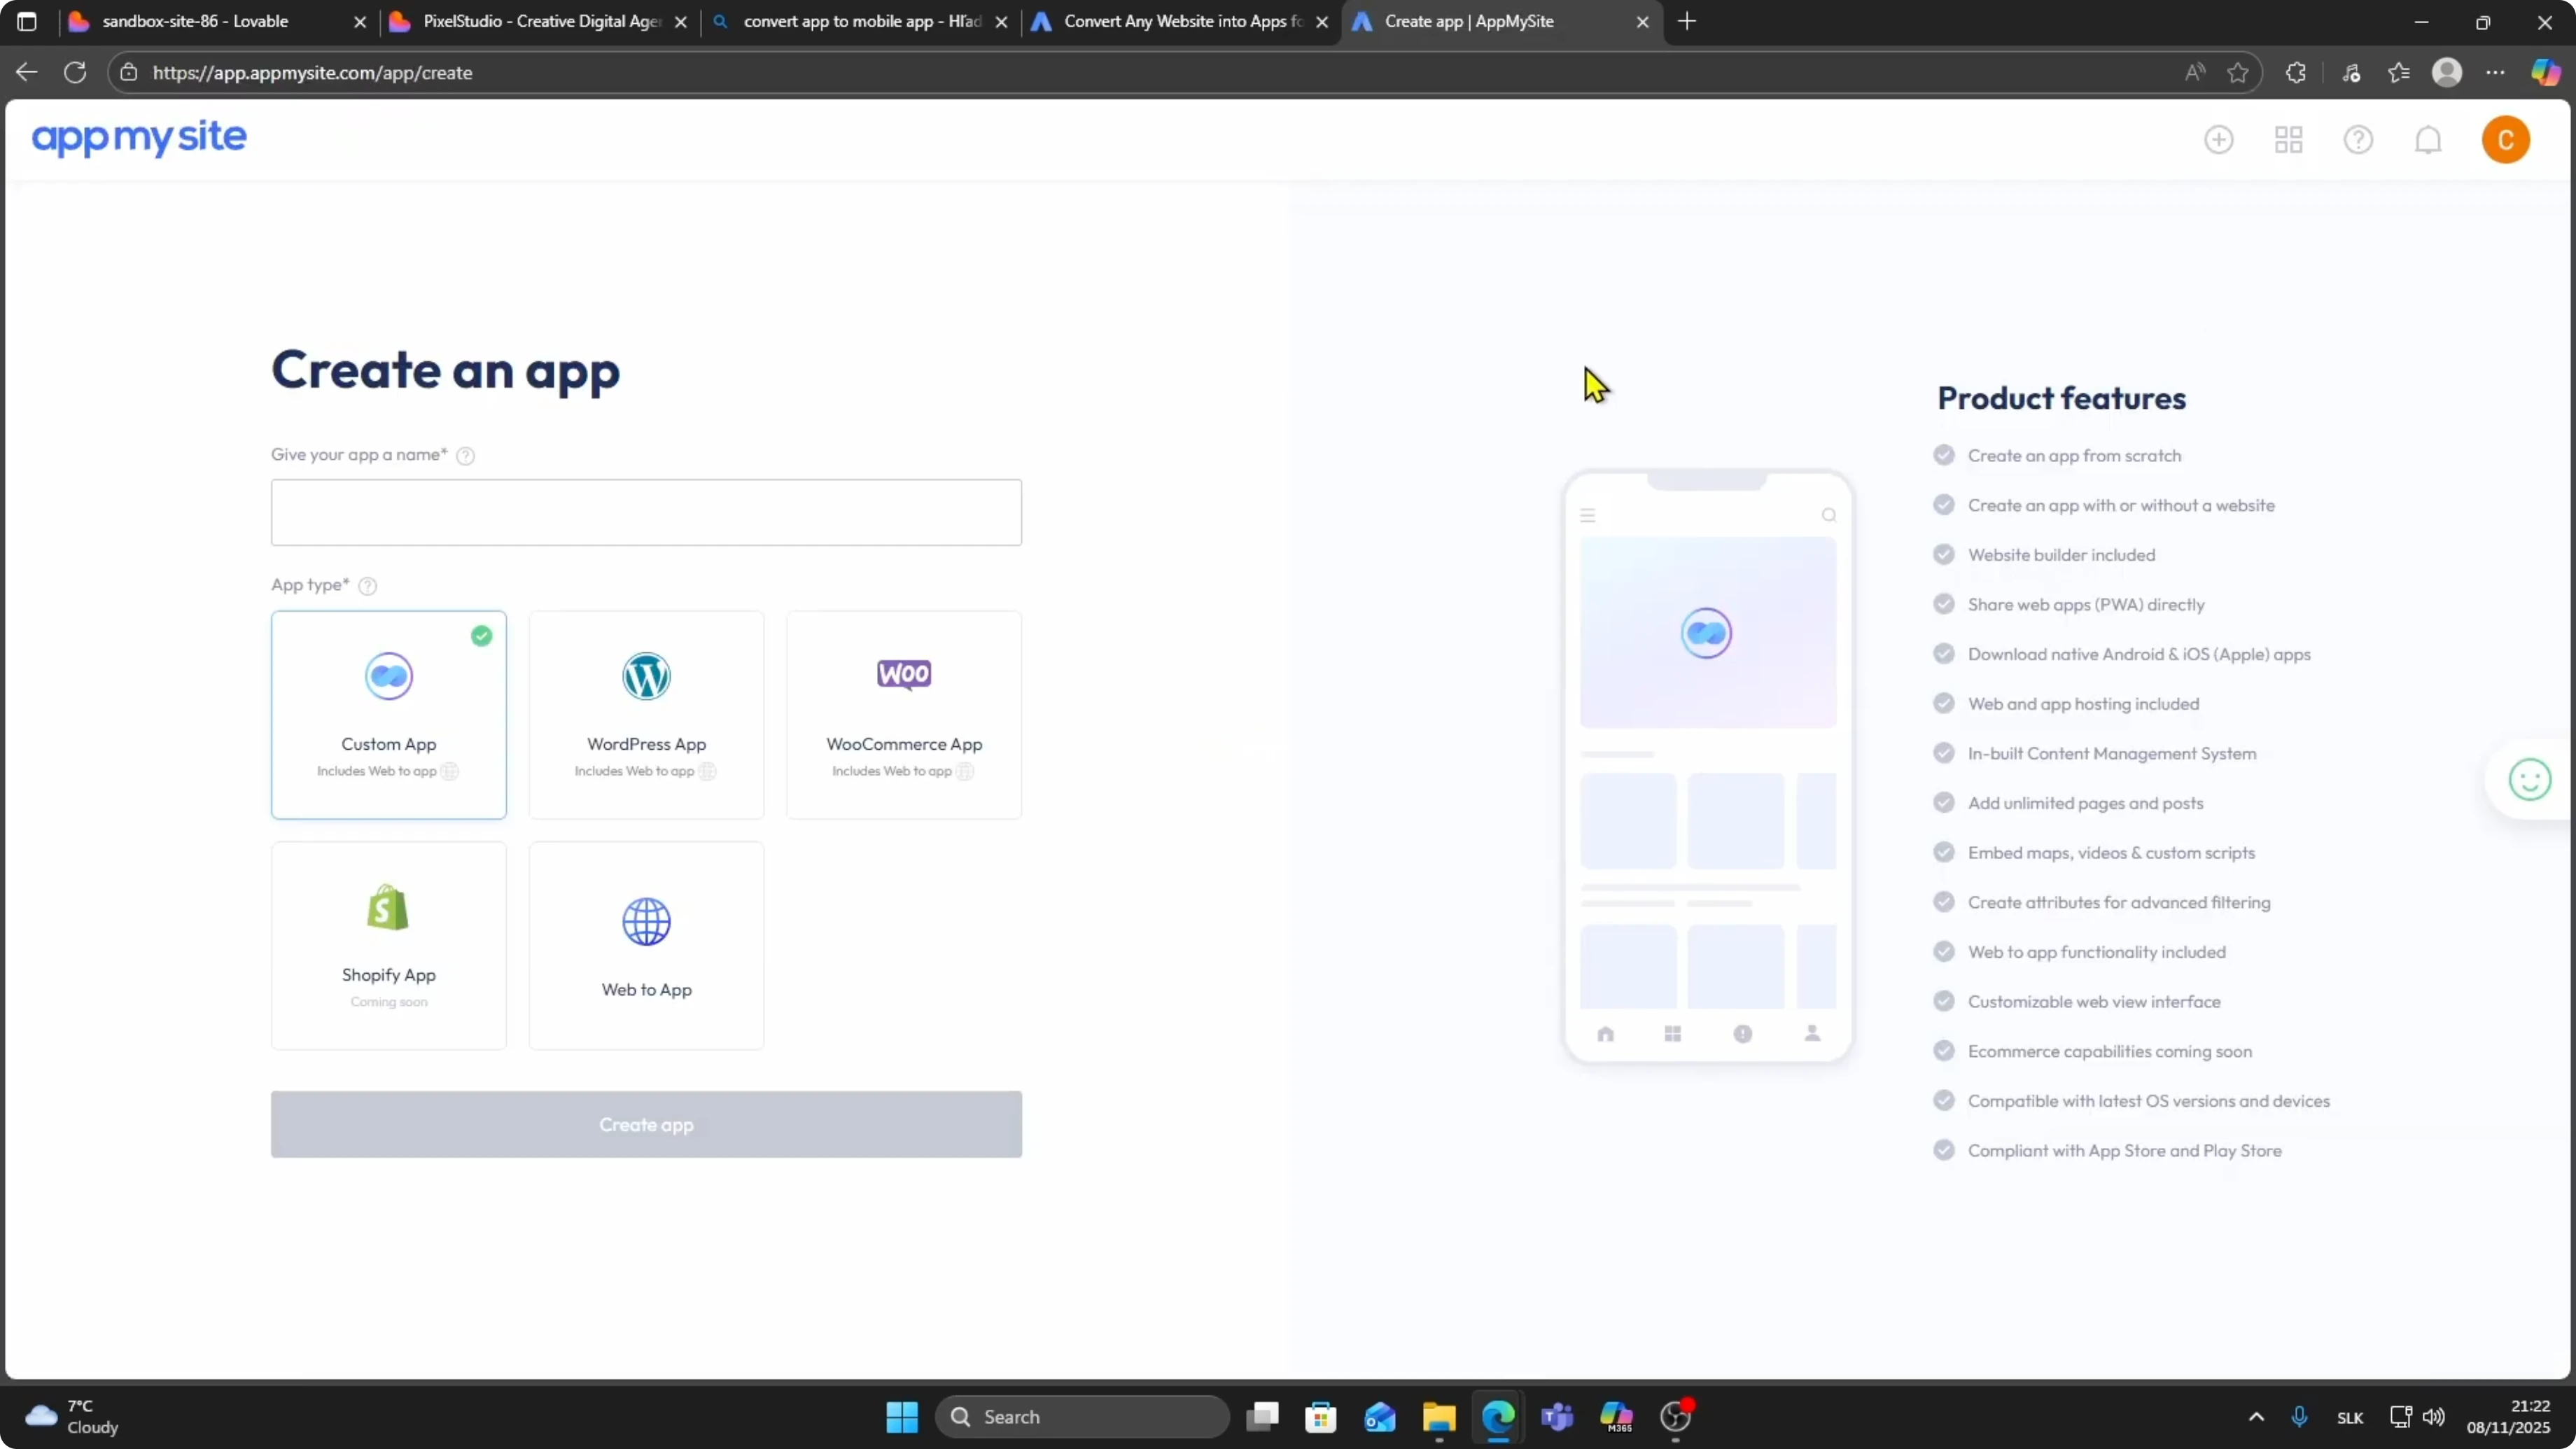Click the app name input field
The image size is (2576, 1449).
point(646,512)
